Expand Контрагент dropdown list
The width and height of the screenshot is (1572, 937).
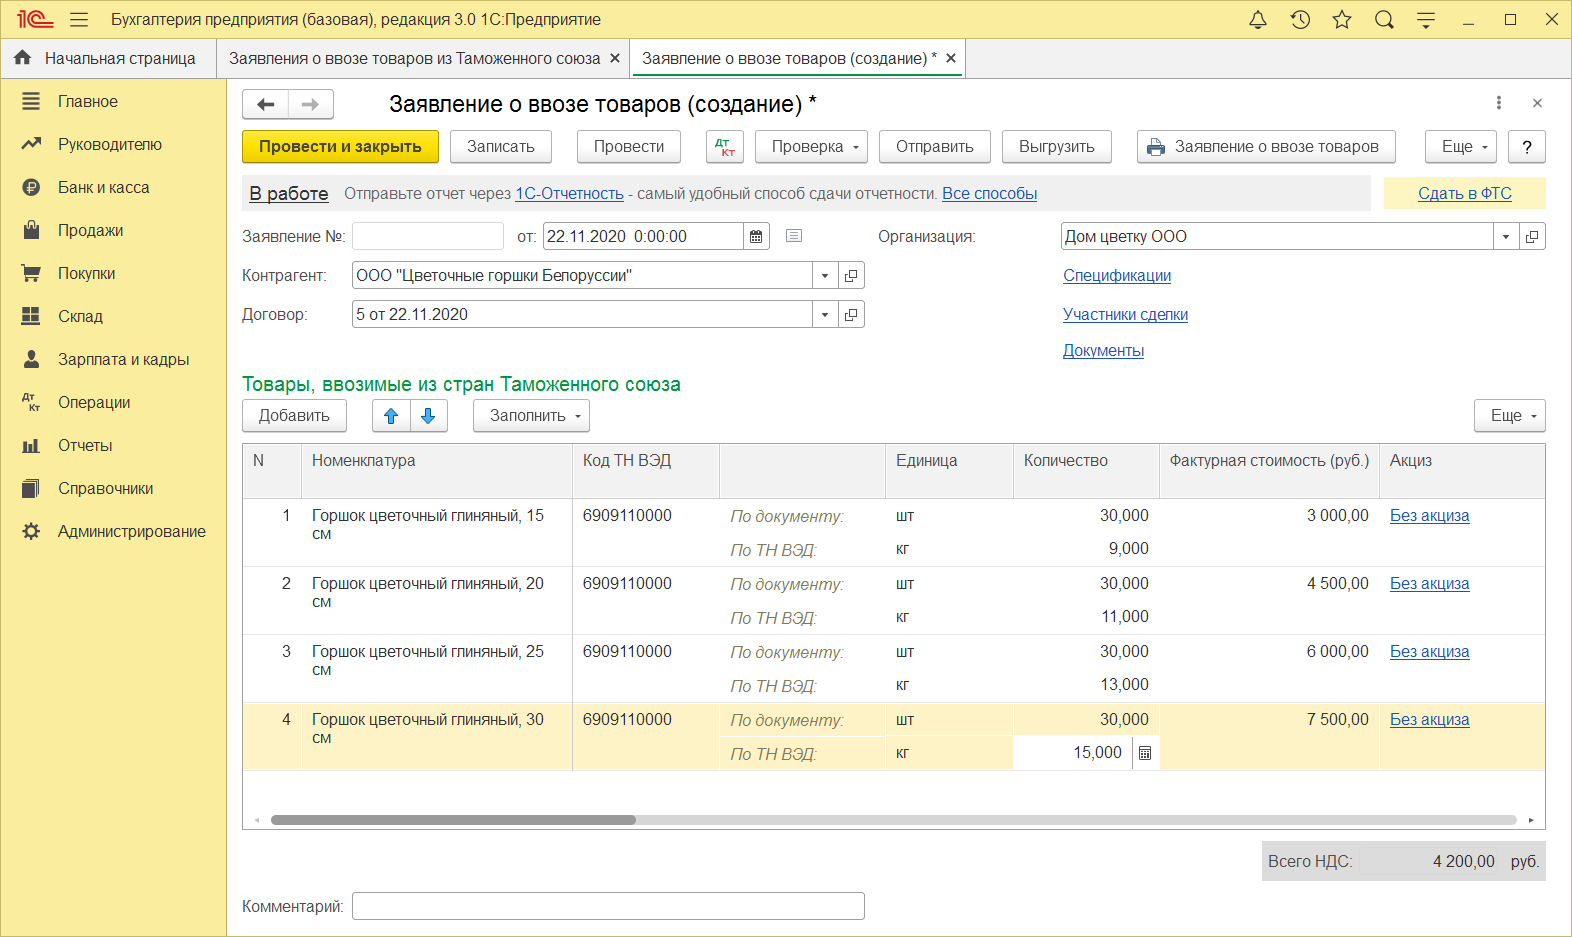click(825, 276)
